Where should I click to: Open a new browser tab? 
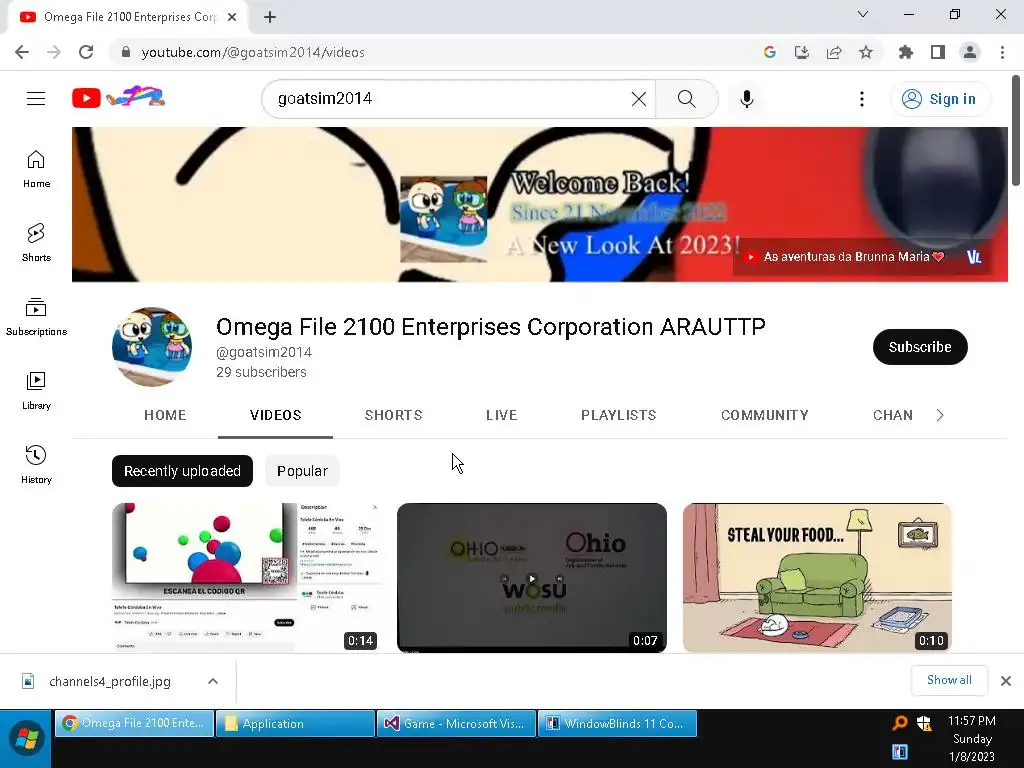[270, 17]
